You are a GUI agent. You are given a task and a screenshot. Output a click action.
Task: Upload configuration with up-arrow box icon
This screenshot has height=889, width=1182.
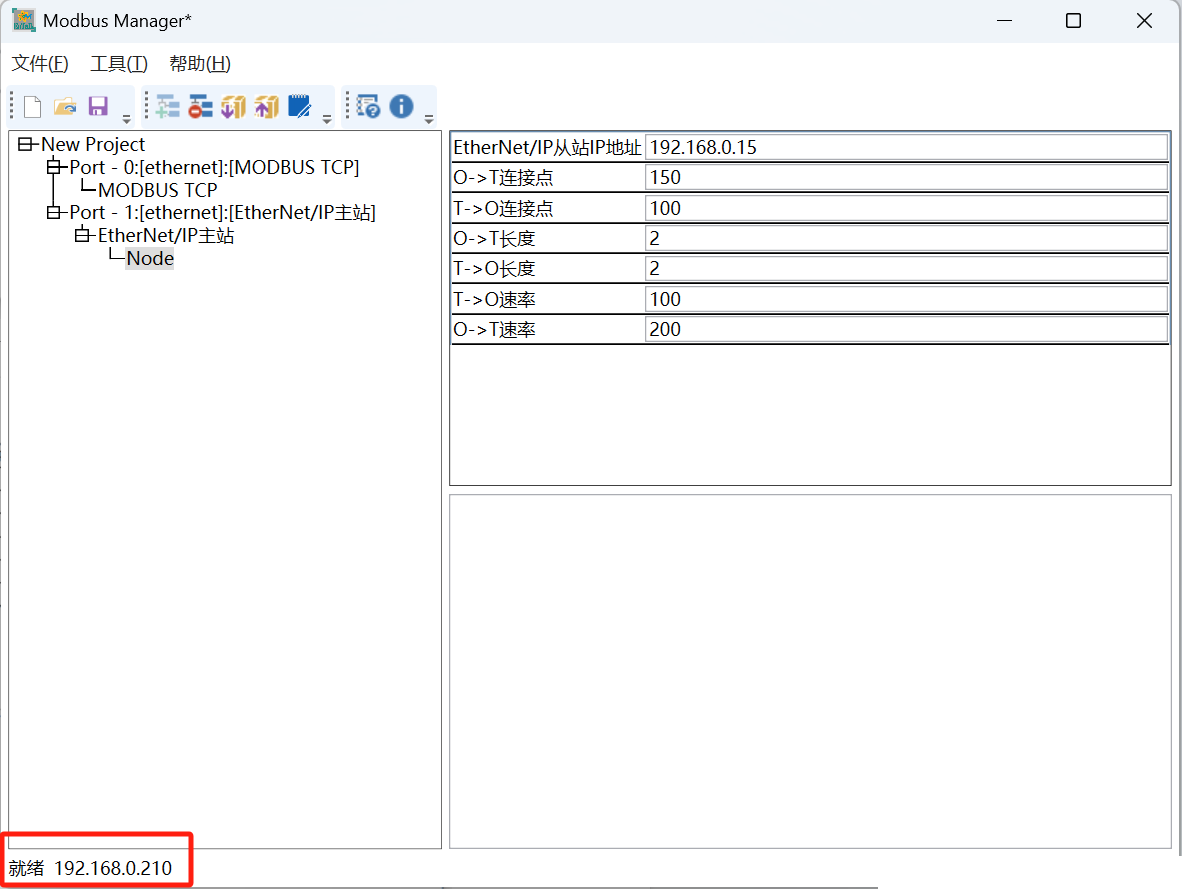267,107
